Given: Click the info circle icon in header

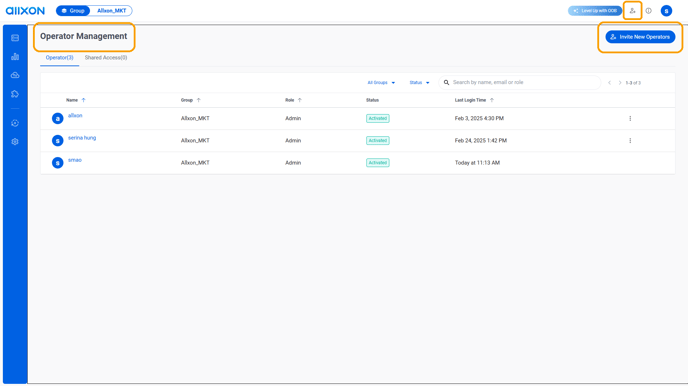Looking at the screenshot, I should click(649, 11).
